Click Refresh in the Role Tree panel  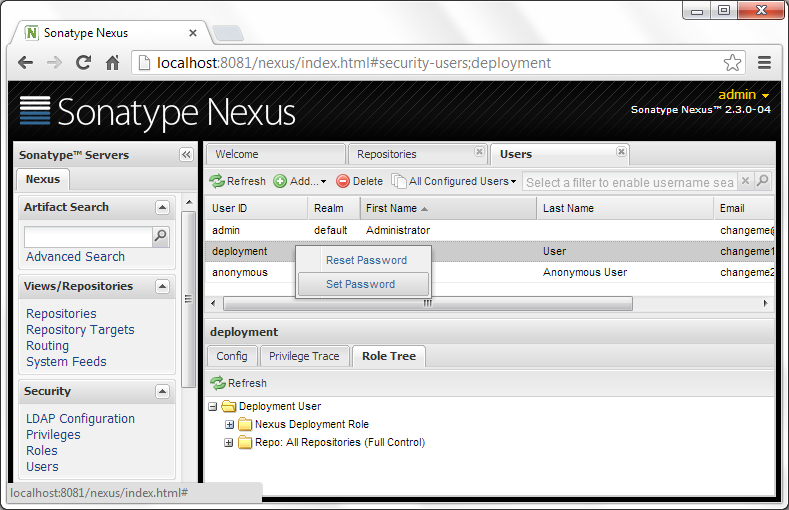239,383
